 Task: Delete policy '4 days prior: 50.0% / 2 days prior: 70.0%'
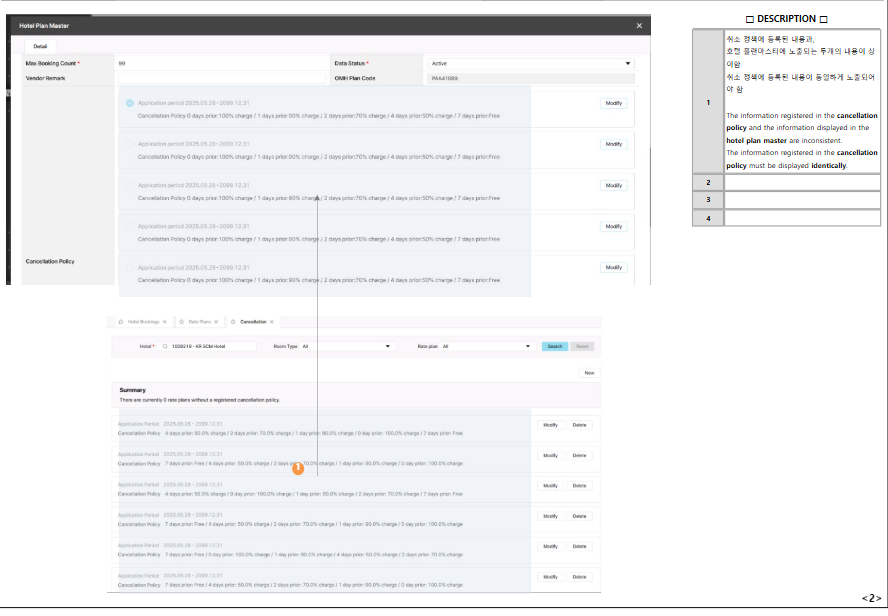click(x=579, y=425)
